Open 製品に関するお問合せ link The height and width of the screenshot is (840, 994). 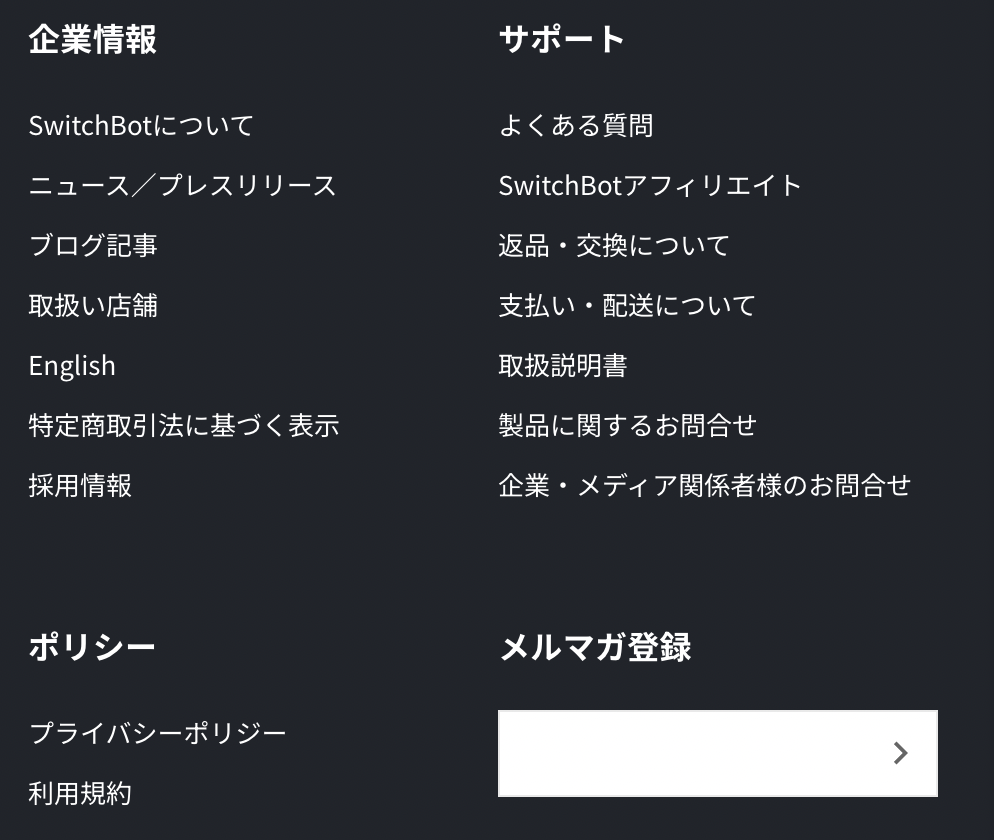(628, 425)
